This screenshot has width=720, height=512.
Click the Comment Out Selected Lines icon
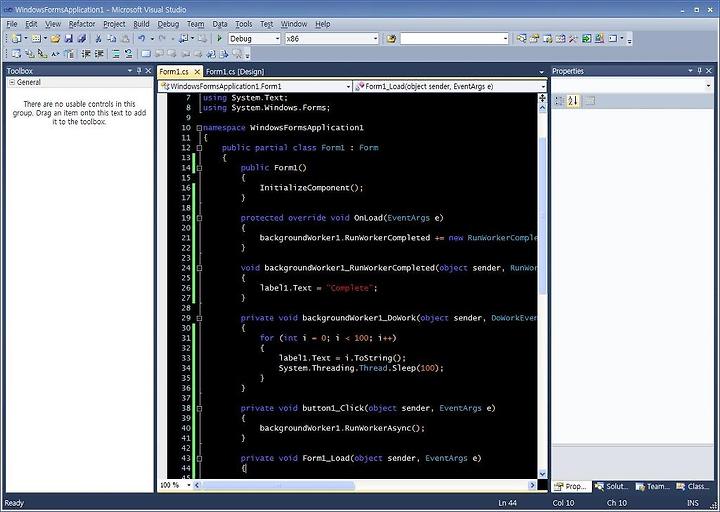click(x=116, y=54)
